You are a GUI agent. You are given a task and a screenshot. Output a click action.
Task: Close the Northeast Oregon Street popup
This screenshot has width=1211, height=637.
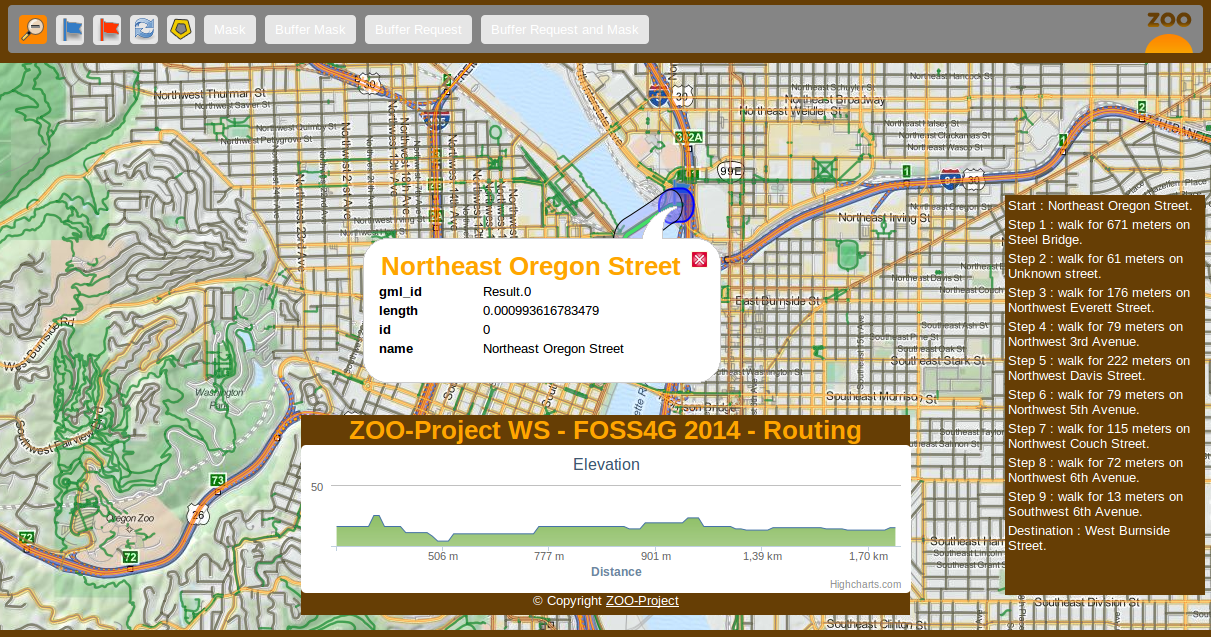(700, 260)
